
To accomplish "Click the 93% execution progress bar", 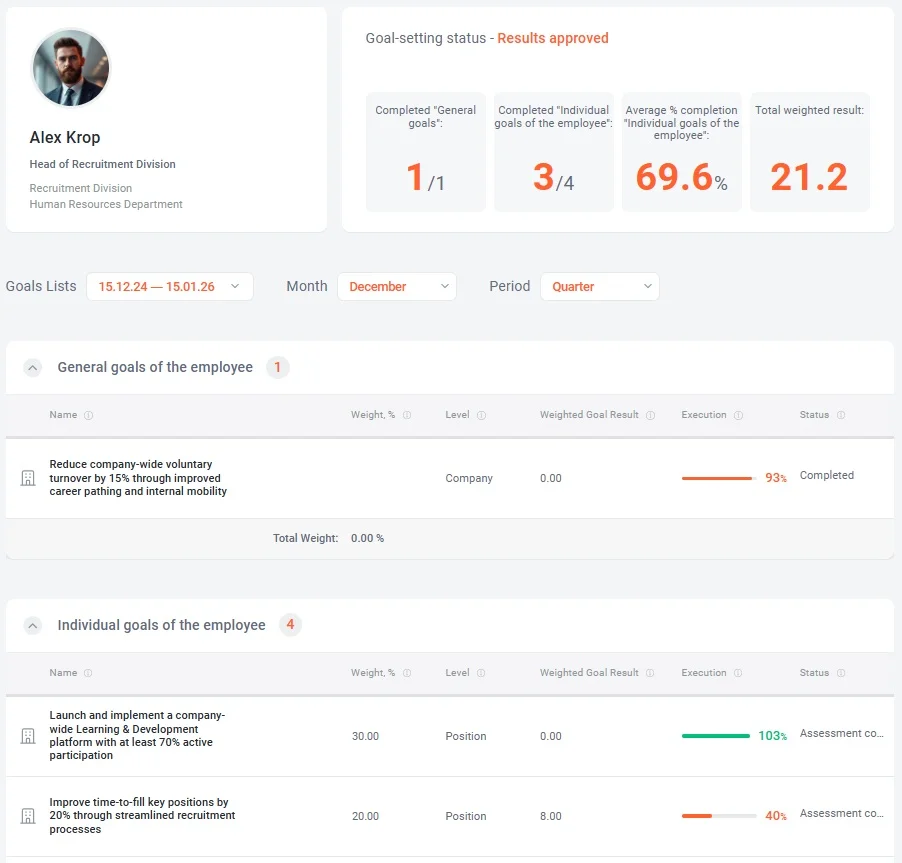I will pyautogui.click(x=717, y=479).
